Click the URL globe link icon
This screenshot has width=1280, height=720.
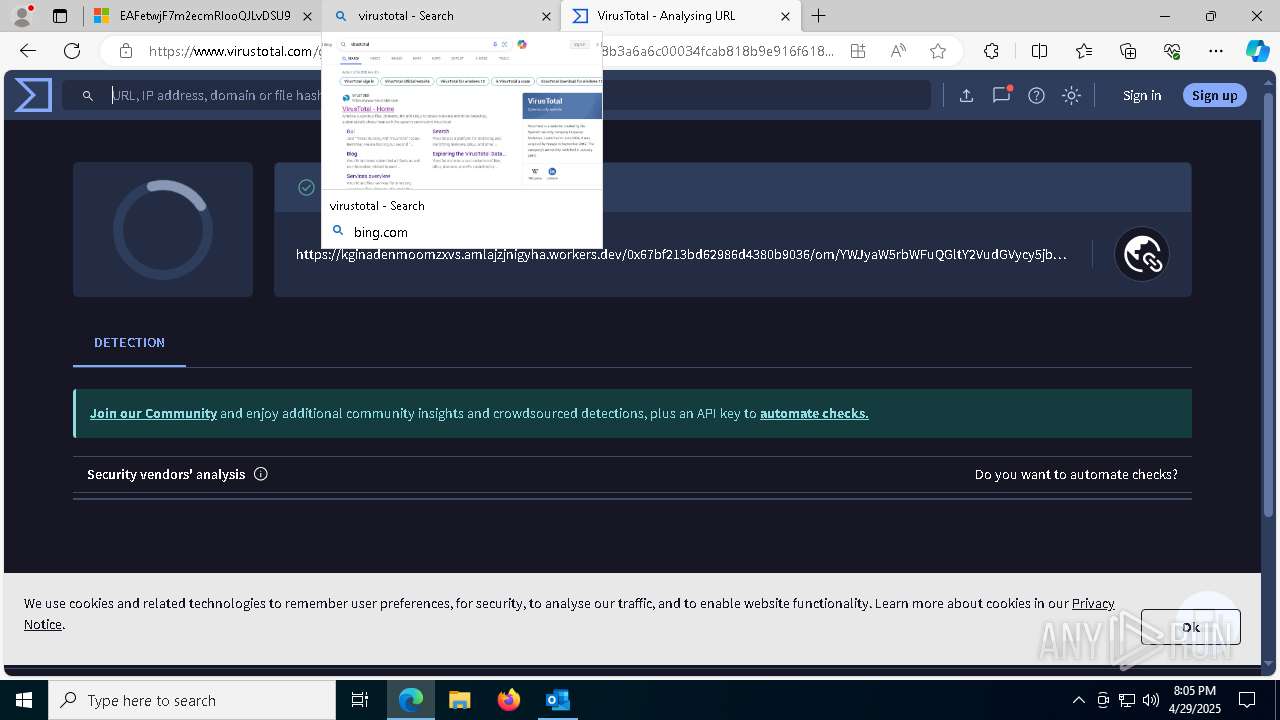1142,254
